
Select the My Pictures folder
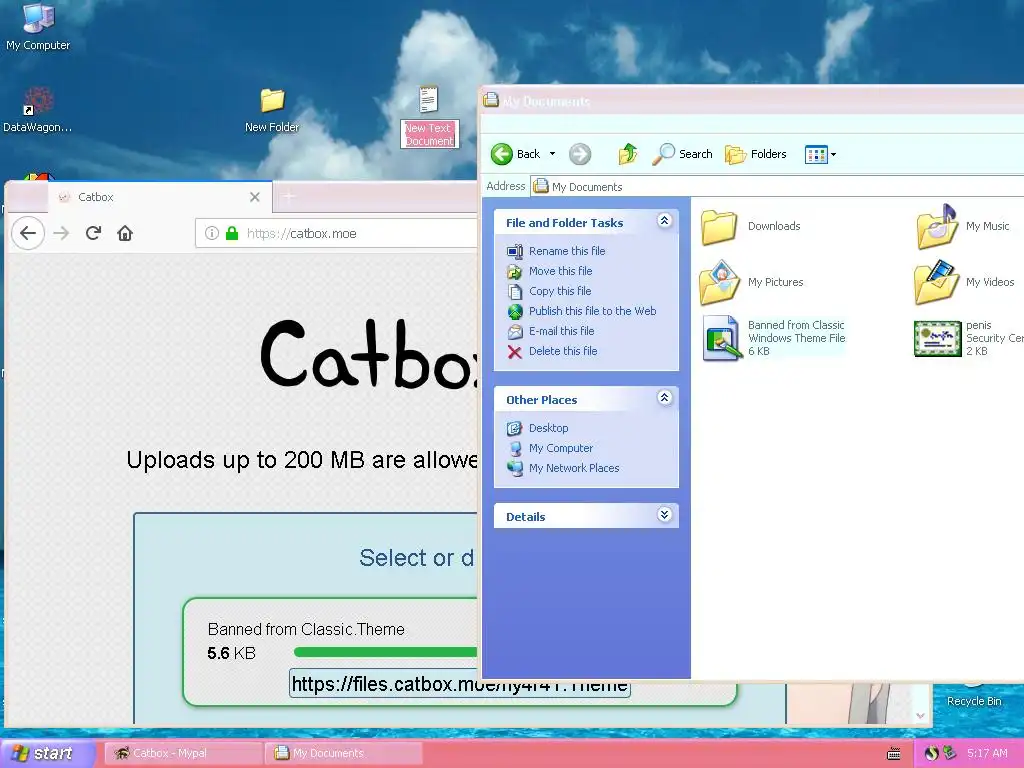(x=751, y=283)
